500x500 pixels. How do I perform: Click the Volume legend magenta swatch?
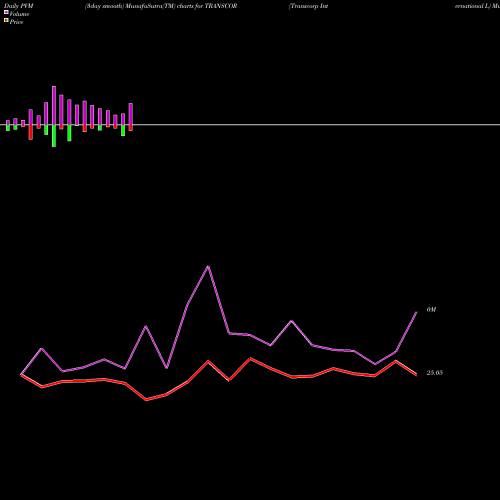point(6,12)
